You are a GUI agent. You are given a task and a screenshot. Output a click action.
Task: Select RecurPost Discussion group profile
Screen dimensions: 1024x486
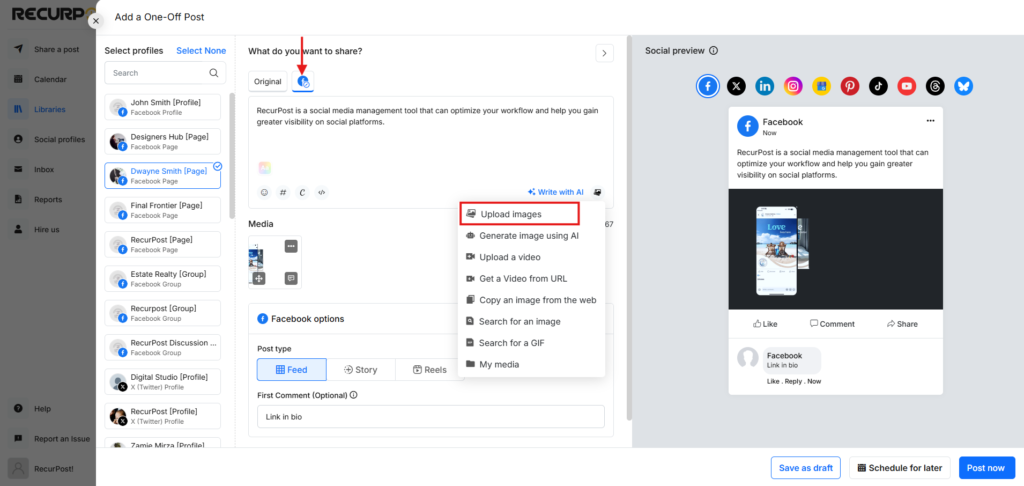[x=163, y=347]
